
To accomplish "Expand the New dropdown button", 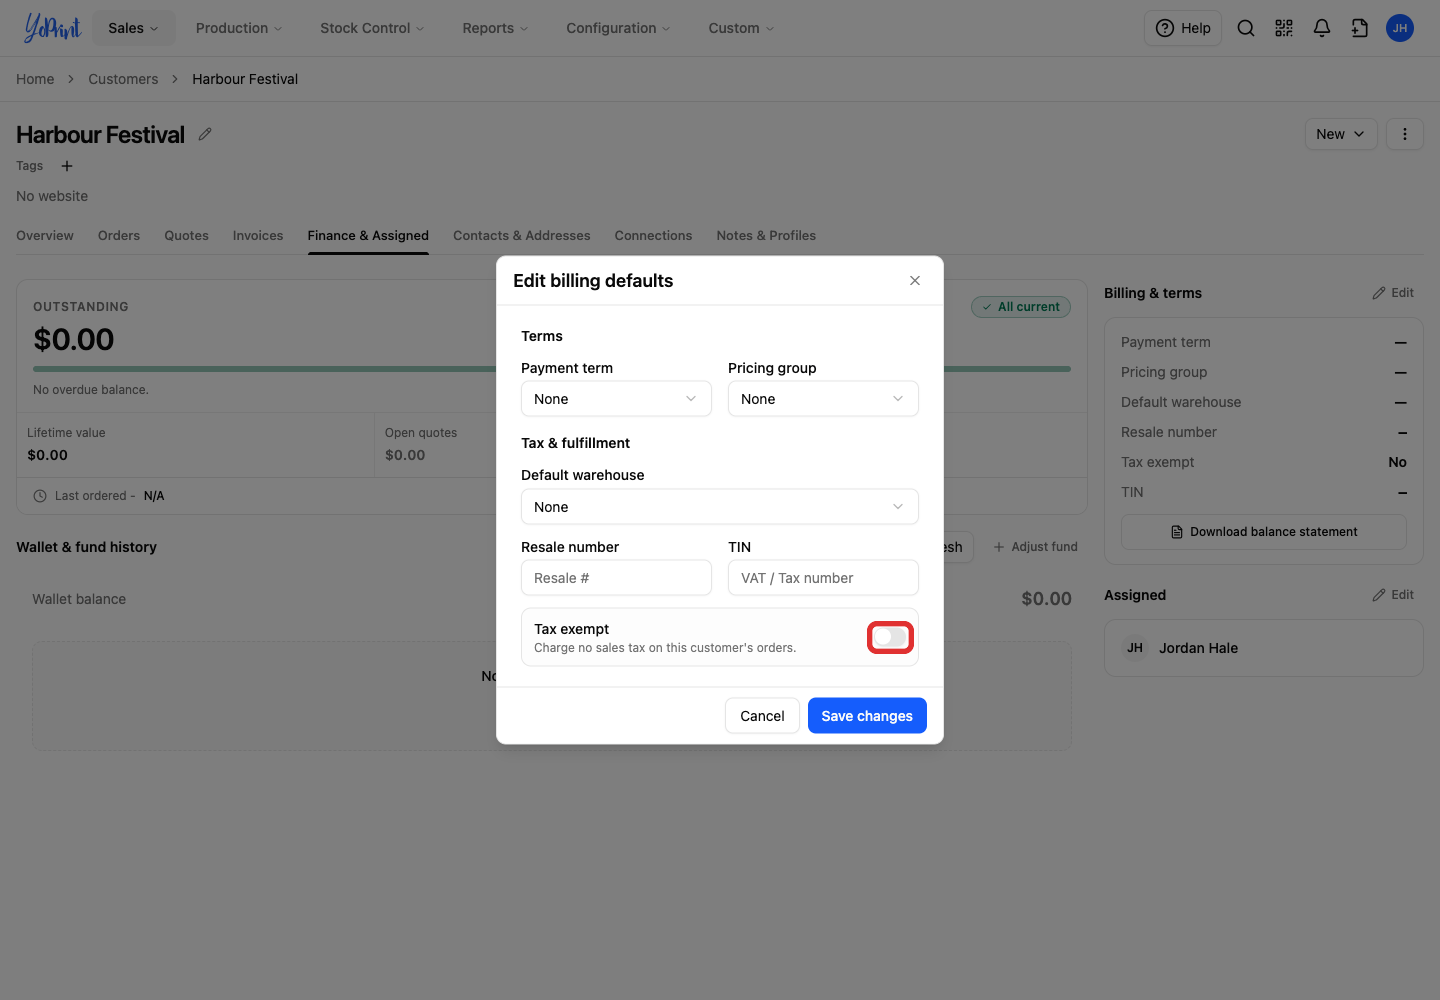I will (x=1341, y=134).
